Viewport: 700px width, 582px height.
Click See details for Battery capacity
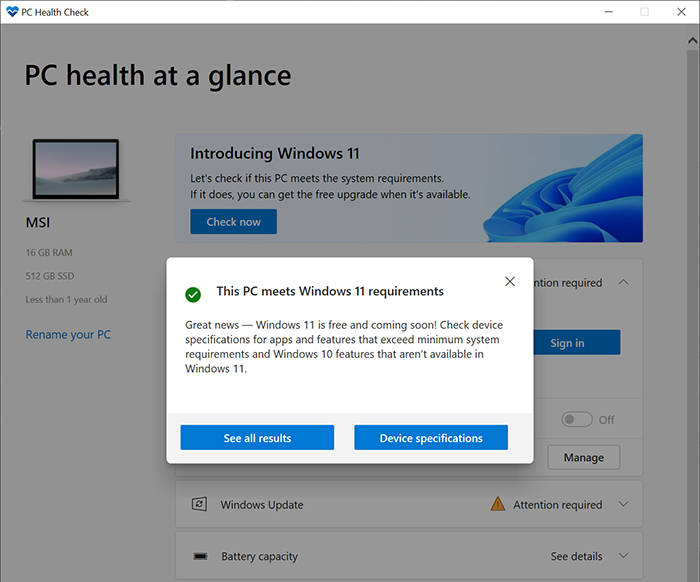click(x=576, y=556)
